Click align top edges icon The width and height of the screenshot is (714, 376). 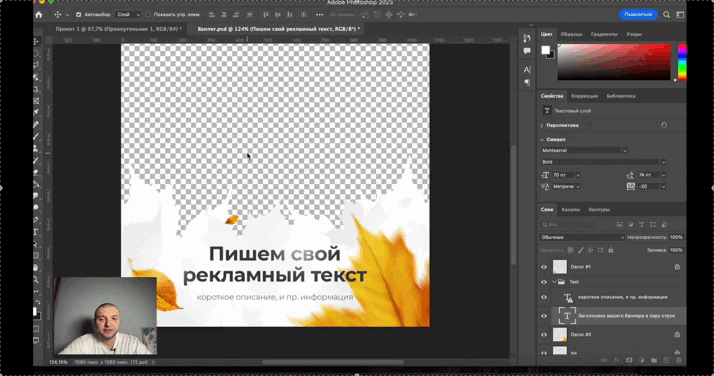[266, 15]
